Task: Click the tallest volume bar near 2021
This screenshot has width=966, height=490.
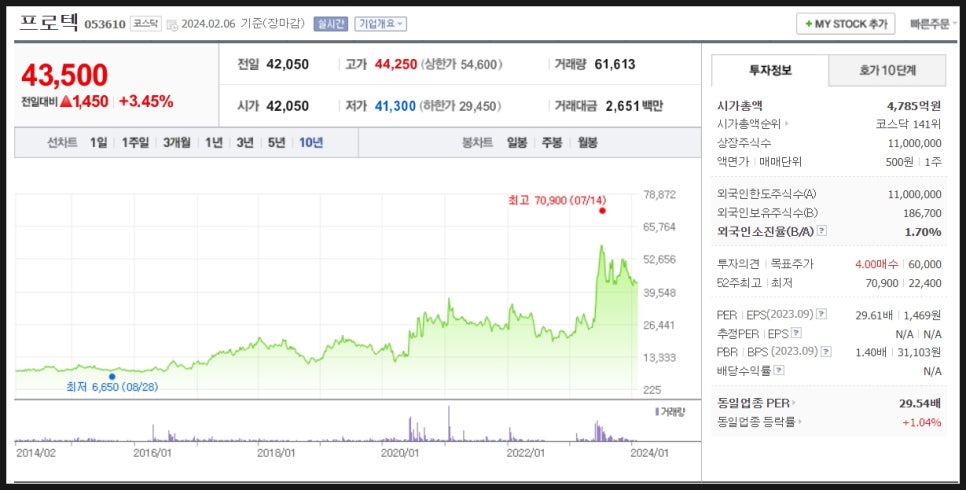Action: tap(448, 423)
